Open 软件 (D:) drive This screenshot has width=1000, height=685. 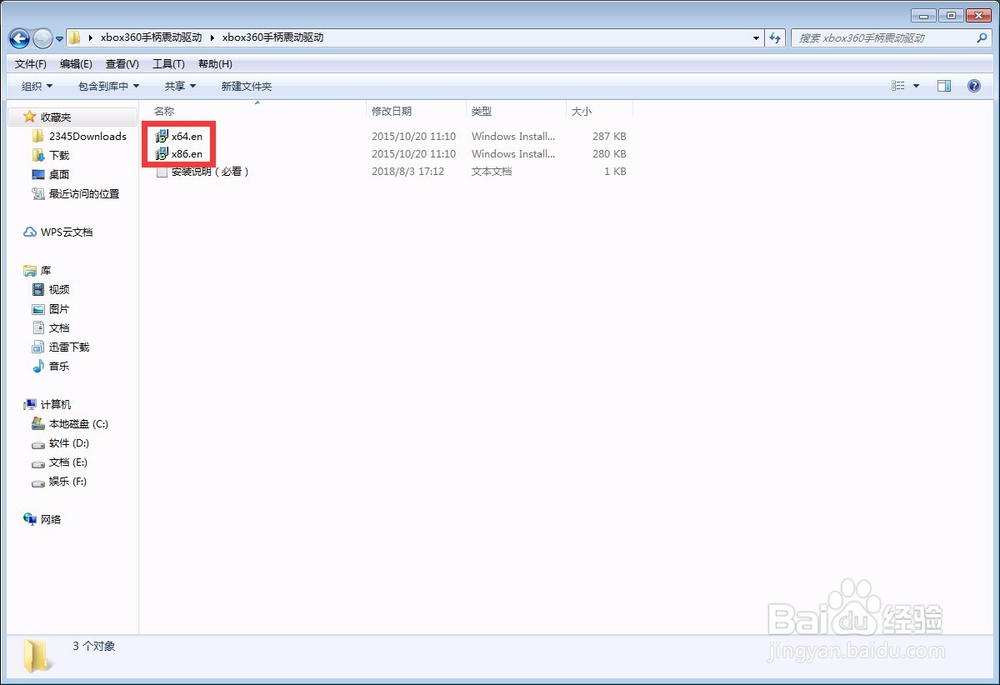pos(69,443)
